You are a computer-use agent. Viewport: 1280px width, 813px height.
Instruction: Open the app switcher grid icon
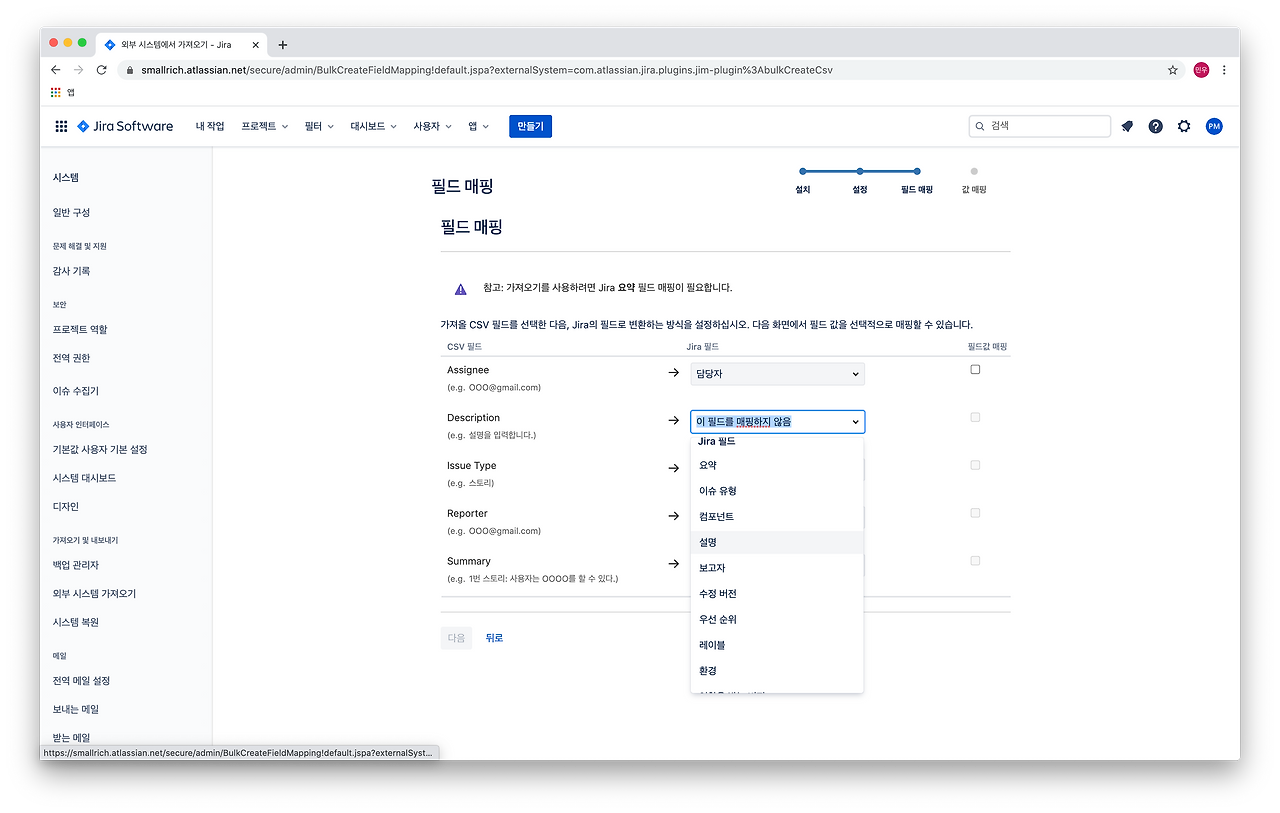point(60,126)
